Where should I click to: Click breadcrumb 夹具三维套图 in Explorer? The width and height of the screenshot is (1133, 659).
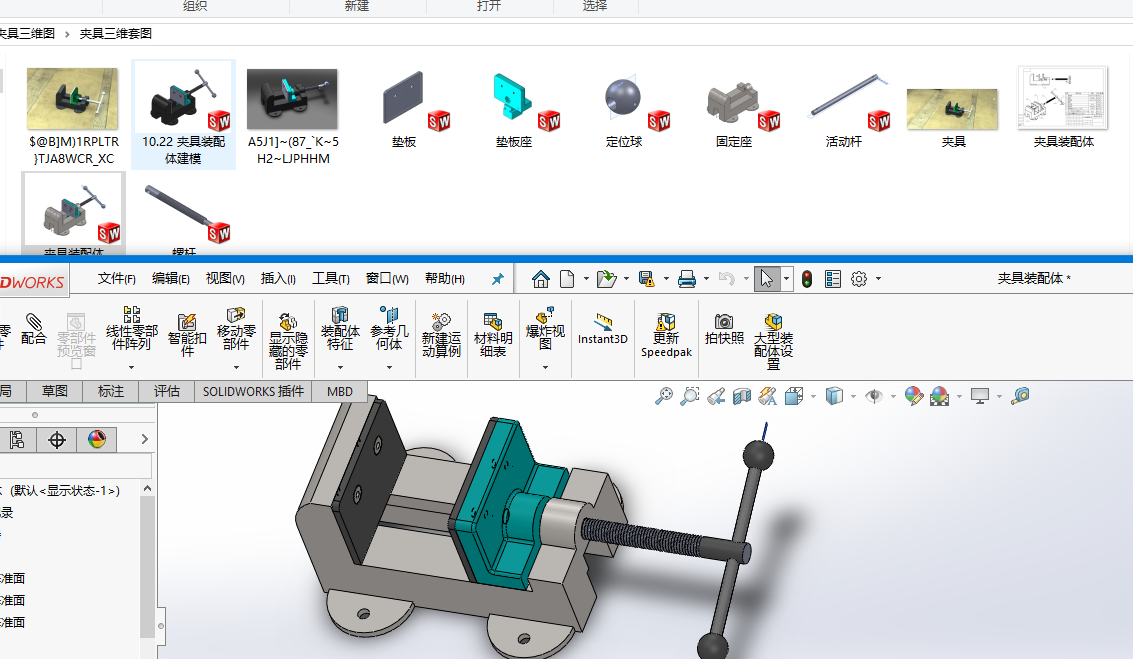click(x=116, y=33)
